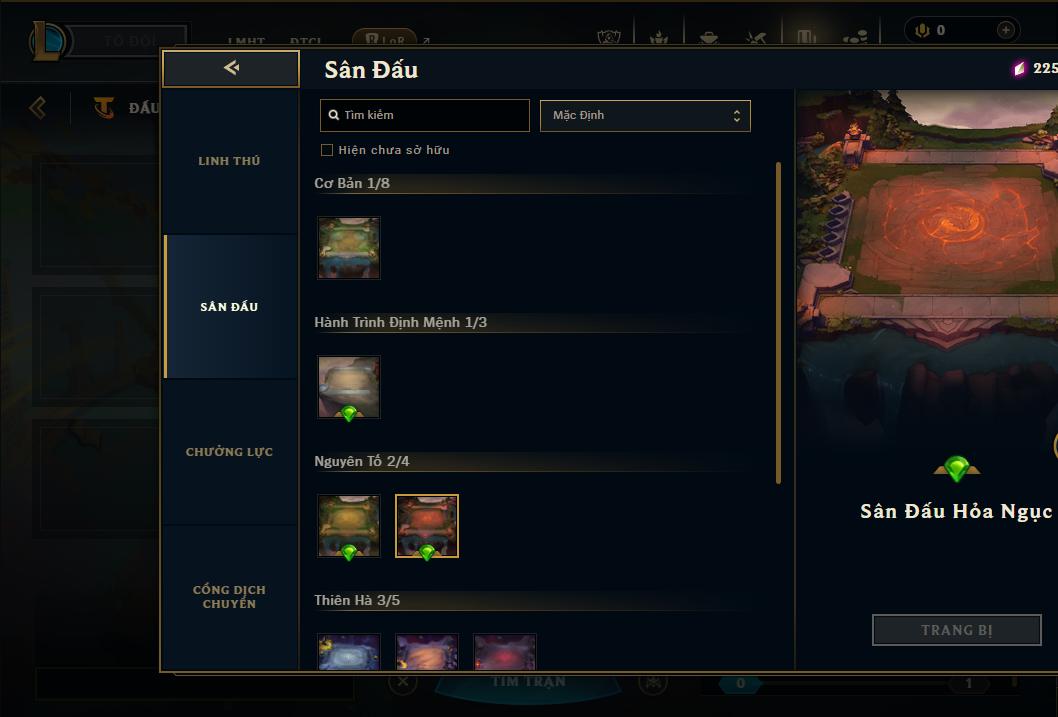This screenshot has width=1058, height=717.
Task: Open the Cổng Dịch Chuyển tab
Action: 229,597
